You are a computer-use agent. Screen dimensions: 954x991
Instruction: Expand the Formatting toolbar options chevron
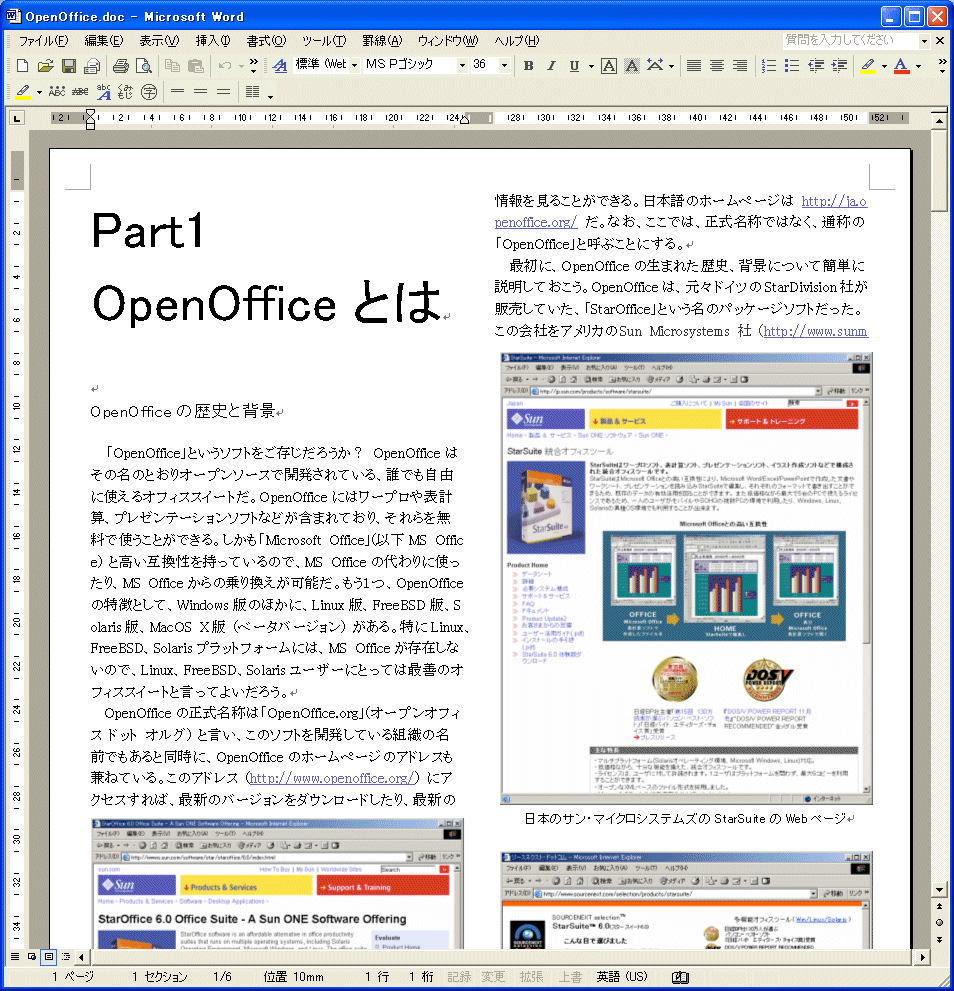point(942,65)
